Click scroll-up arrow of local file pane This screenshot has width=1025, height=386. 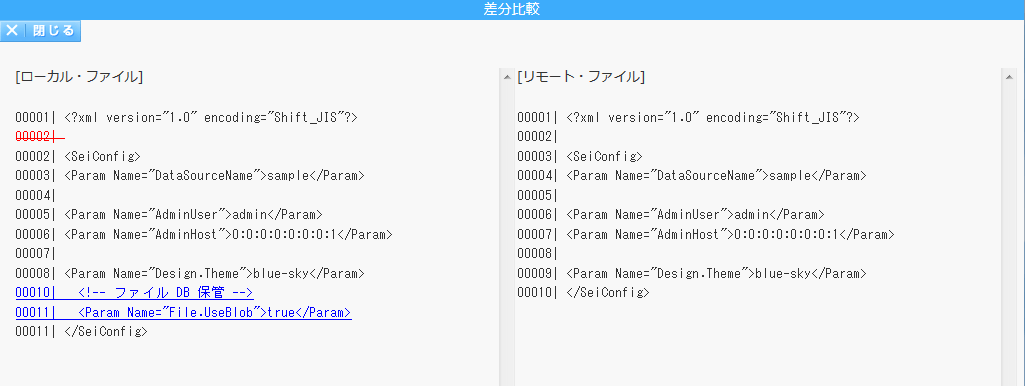[507, 77]
